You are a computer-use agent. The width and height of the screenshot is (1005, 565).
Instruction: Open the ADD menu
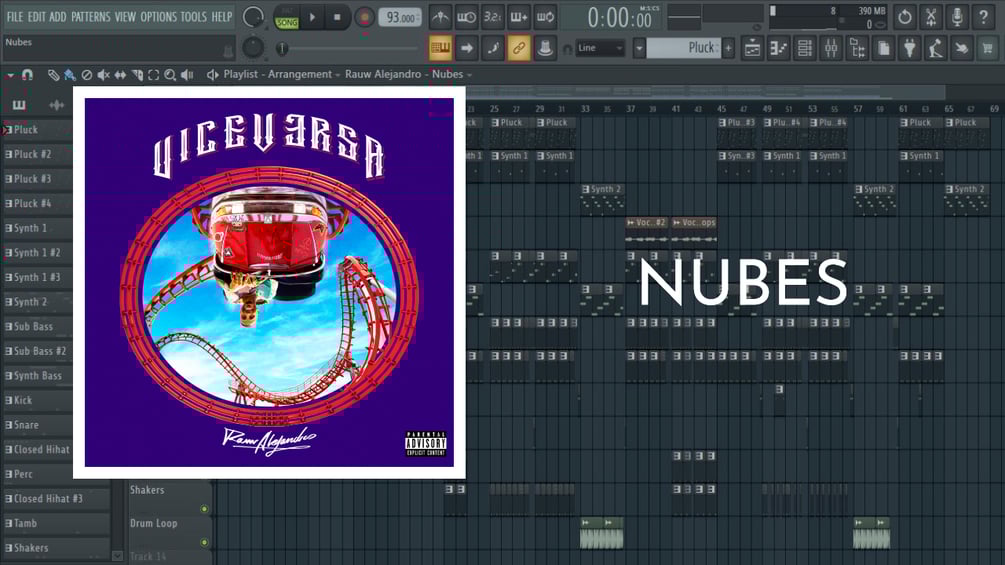[x=58, y=17]
